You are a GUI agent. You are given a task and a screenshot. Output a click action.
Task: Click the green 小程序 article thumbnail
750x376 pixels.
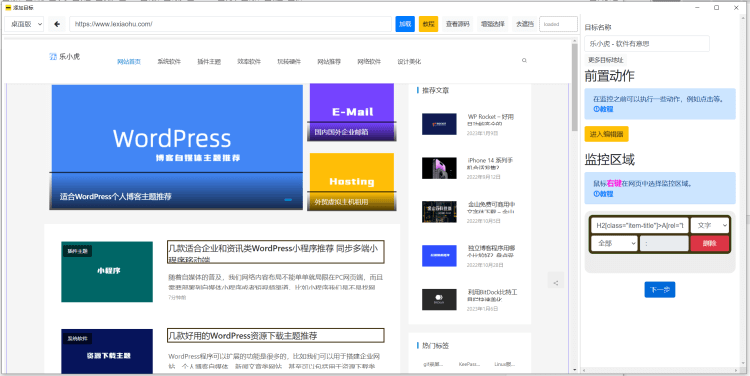click(x=107, y=272)
